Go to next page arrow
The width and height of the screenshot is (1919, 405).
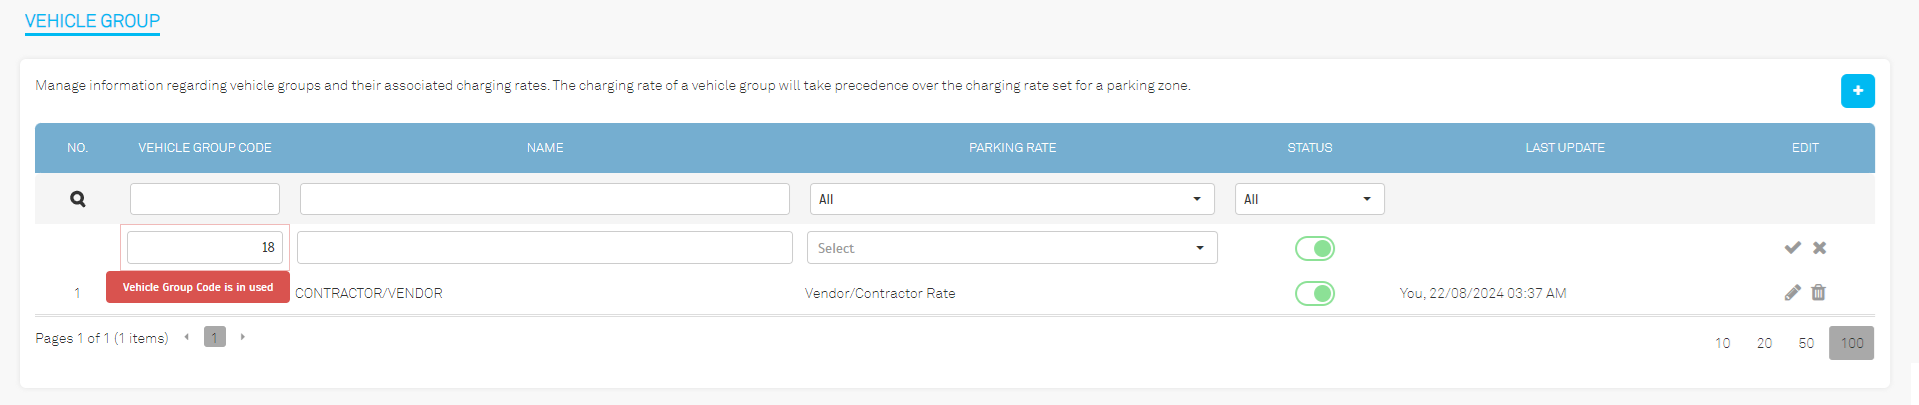click(x=242, y=337)
